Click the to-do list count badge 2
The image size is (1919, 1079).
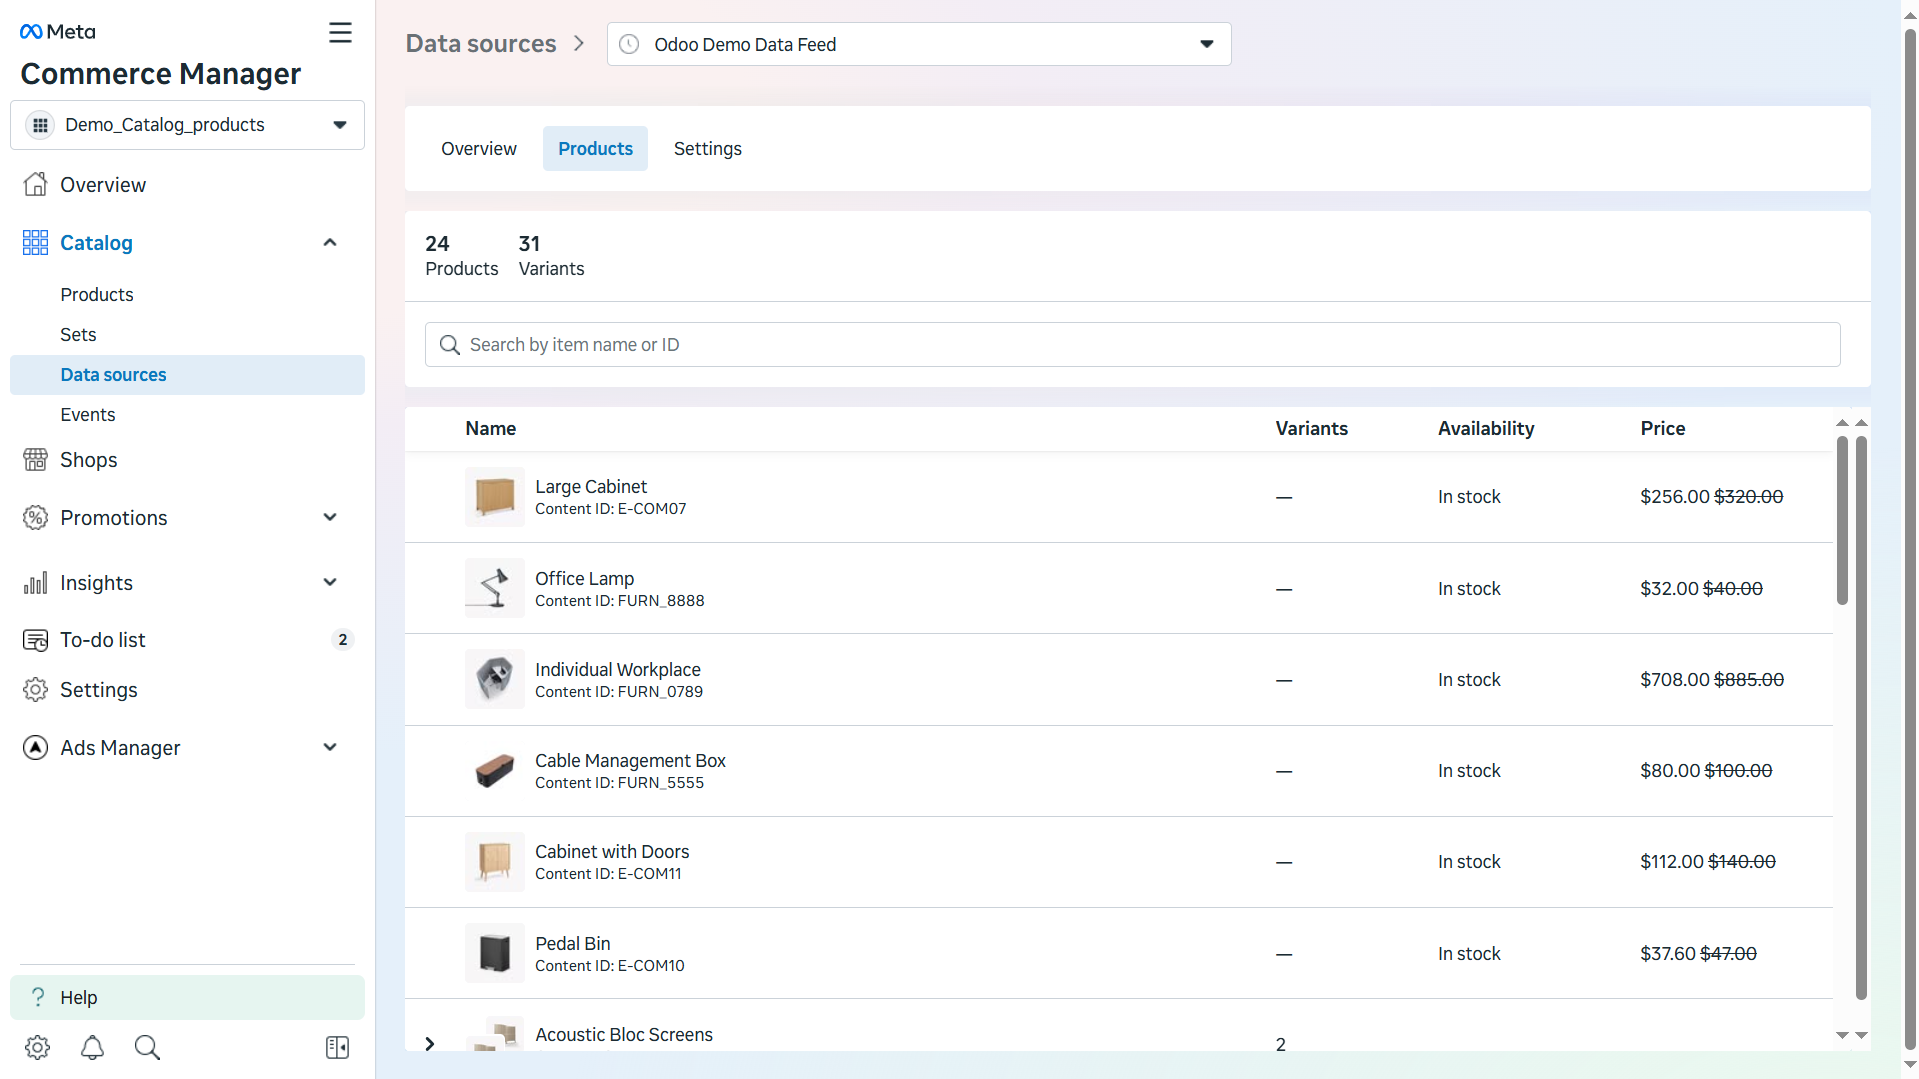[x=343, y=640]
